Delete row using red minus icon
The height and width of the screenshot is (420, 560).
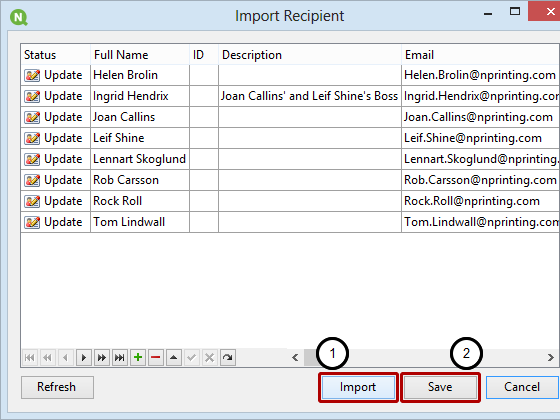pyautogui.click(x=156, y=358)
